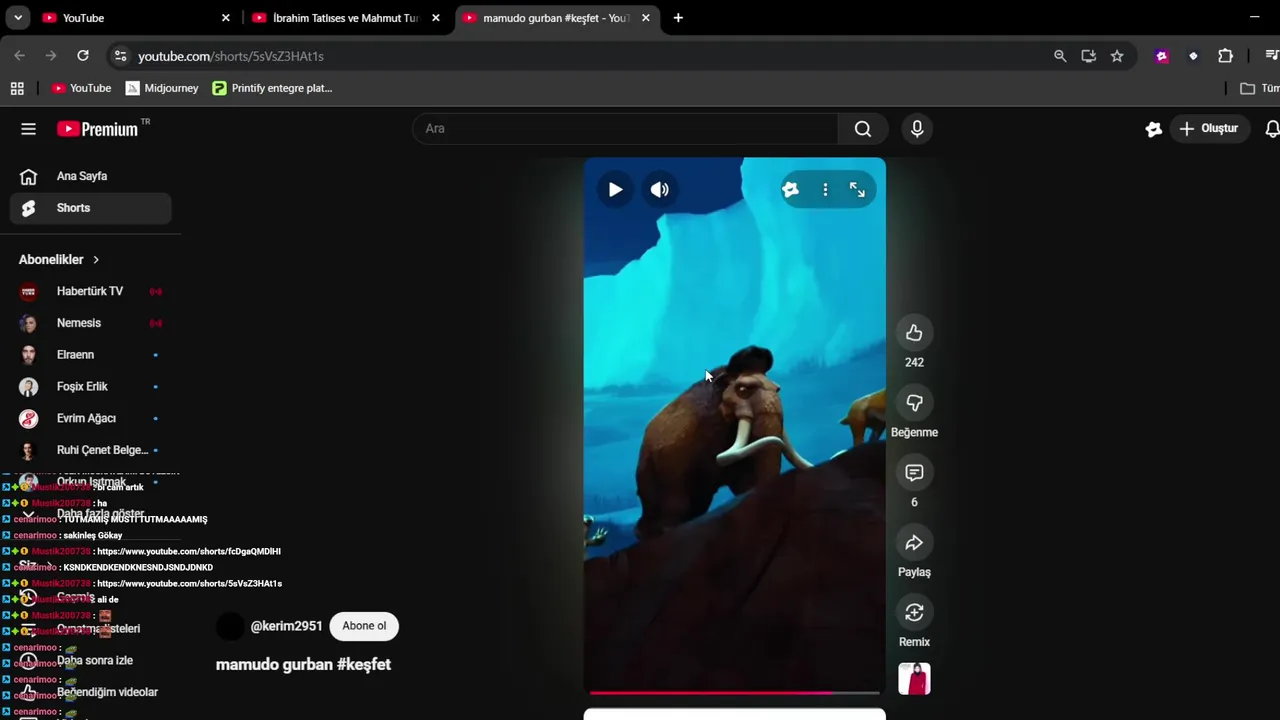Open the notifications bell

(1271, 128)
